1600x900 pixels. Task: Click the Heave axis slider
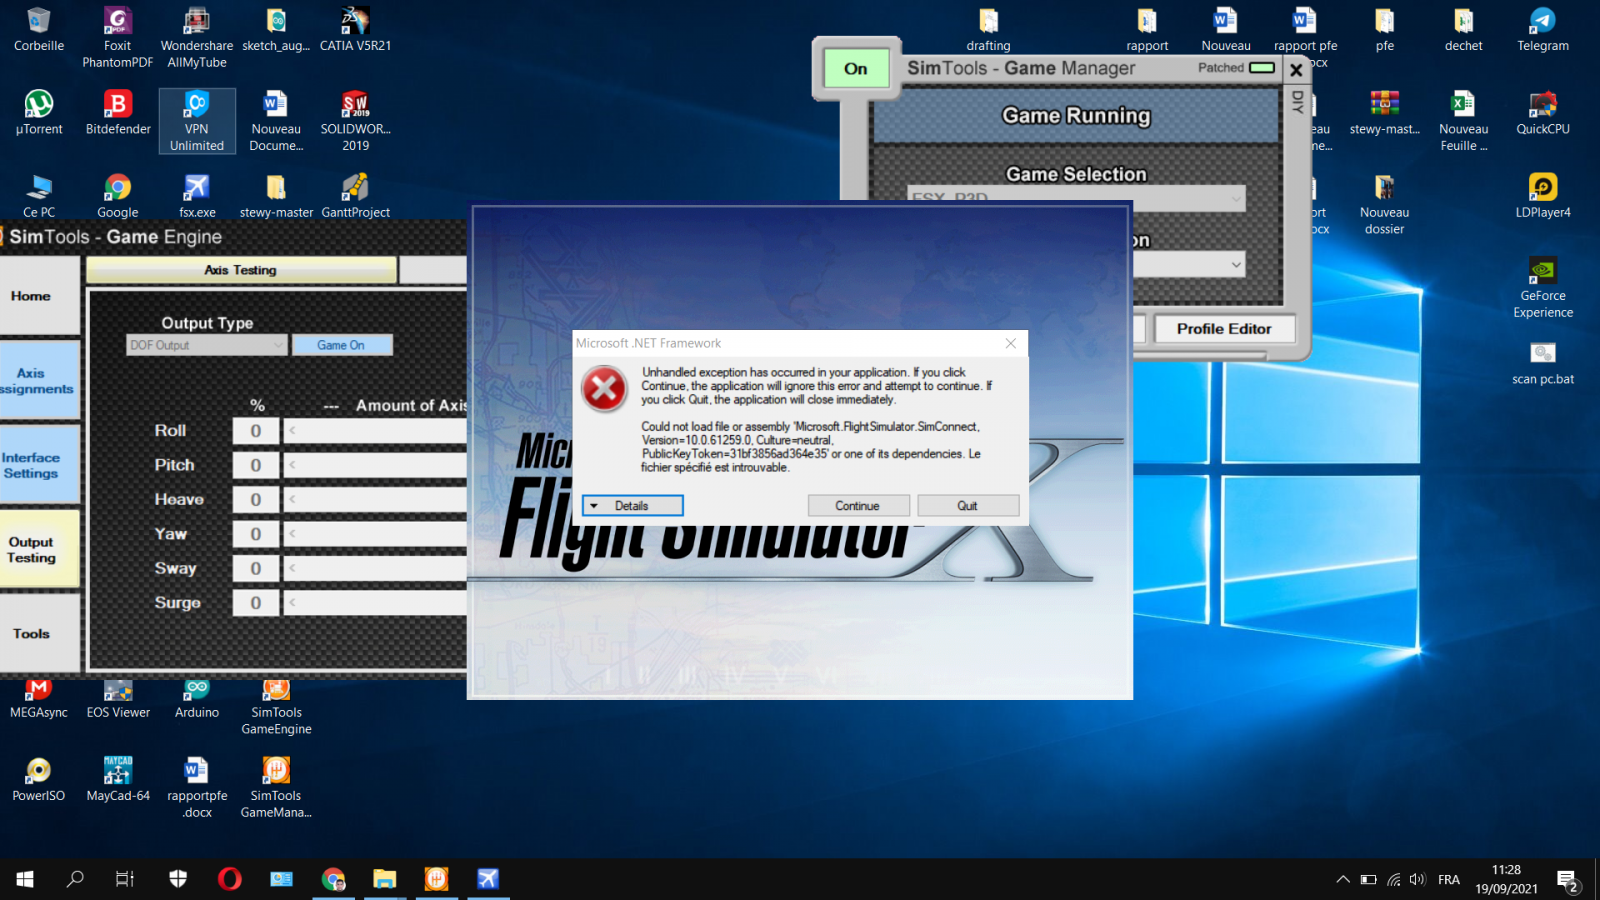click(x=375, y=500)
